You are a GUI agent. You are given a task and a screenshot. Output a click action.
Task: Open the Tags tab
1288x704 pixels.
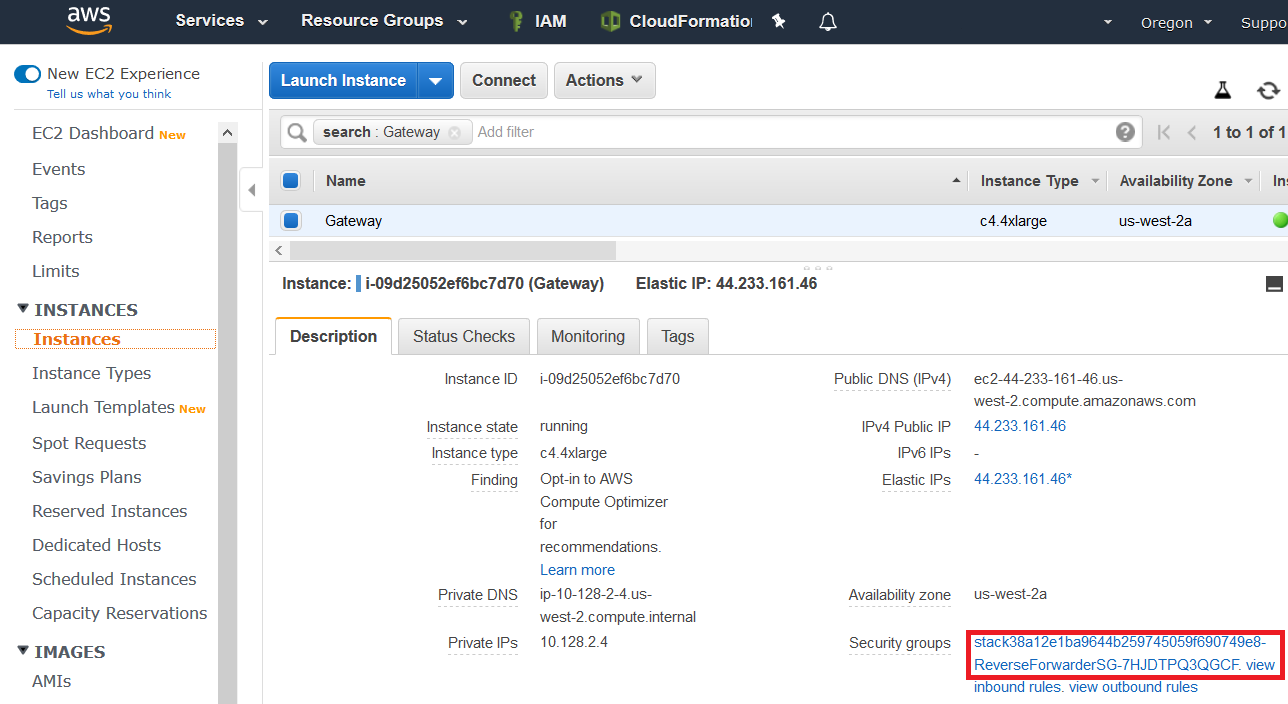pyautogui.click(x=677, y=336)
